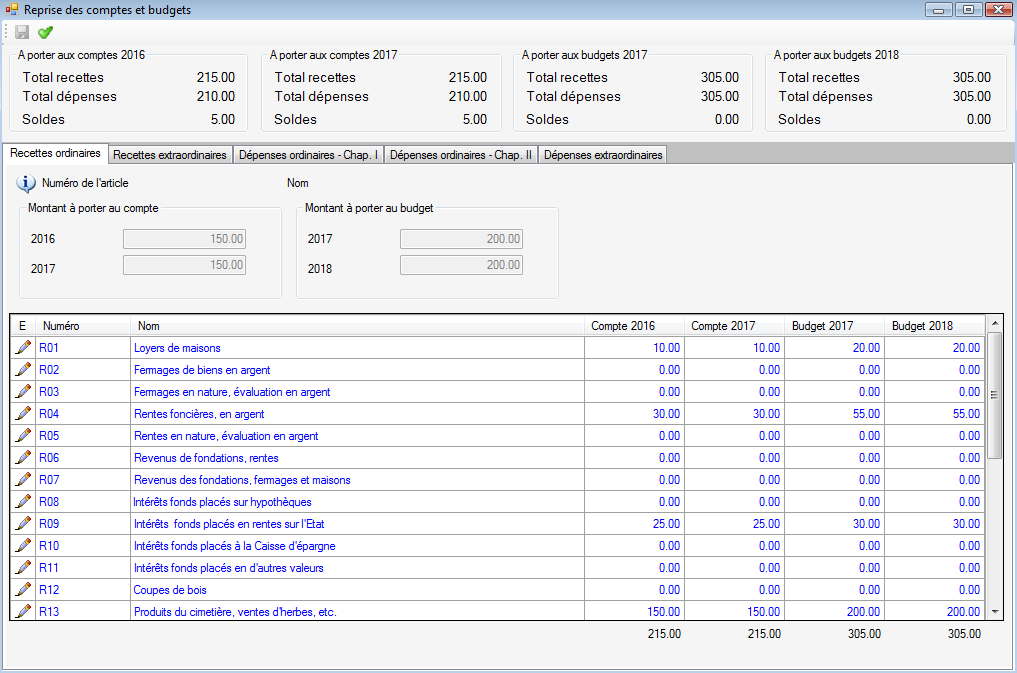This screenshot has height=673, width=1017.
Task: Click the Budget 2017 value for row R04
Action: coord(835,414)
